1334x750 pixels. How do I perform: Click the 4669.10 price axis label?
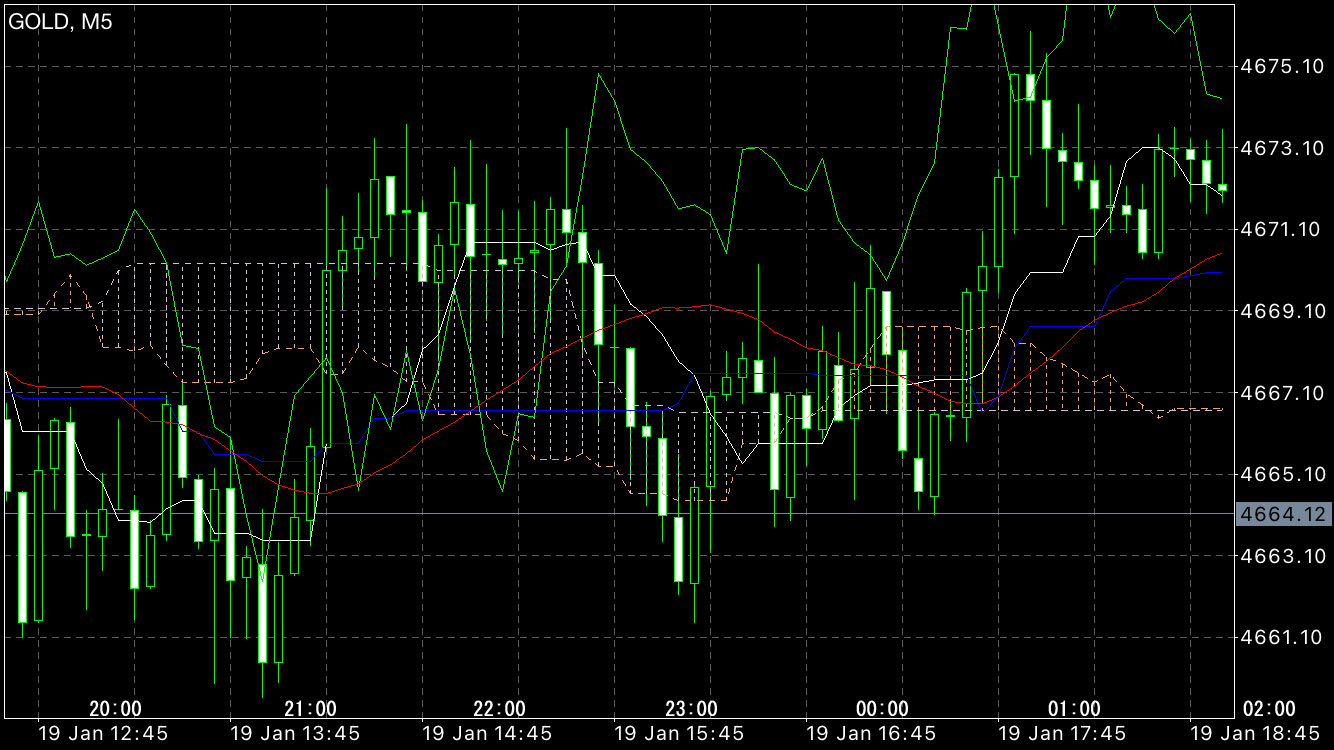click(x=1282, y=311)
